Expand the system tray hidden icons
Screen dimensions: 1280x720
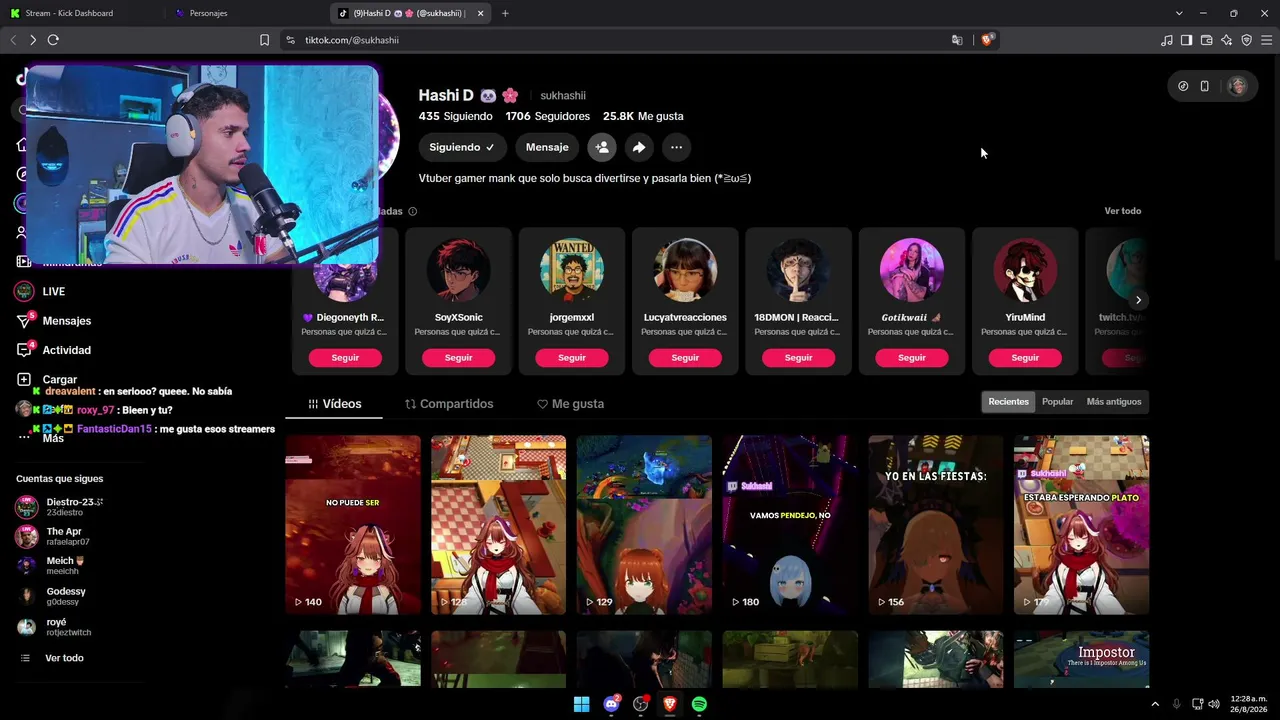coord(1155,704)
